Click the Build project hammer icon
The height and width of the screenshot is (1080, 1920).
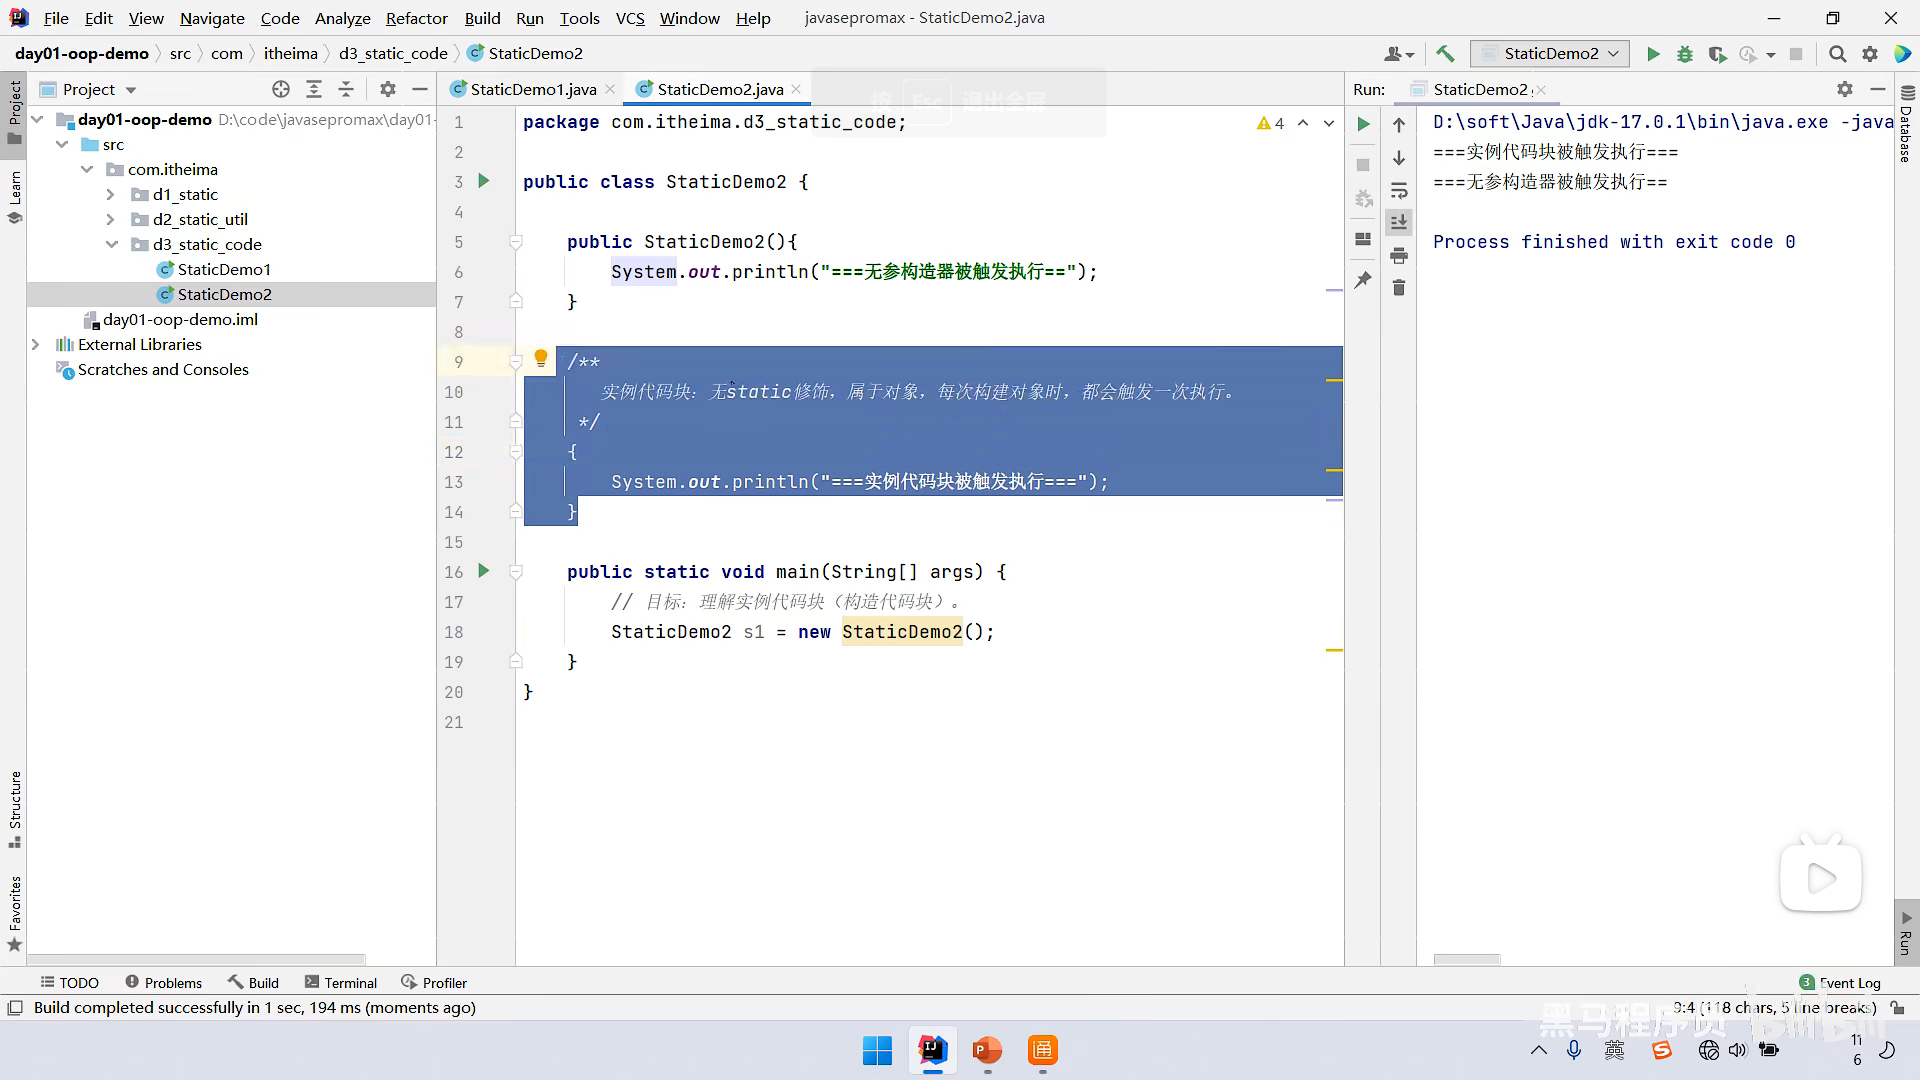(1445, 54)
